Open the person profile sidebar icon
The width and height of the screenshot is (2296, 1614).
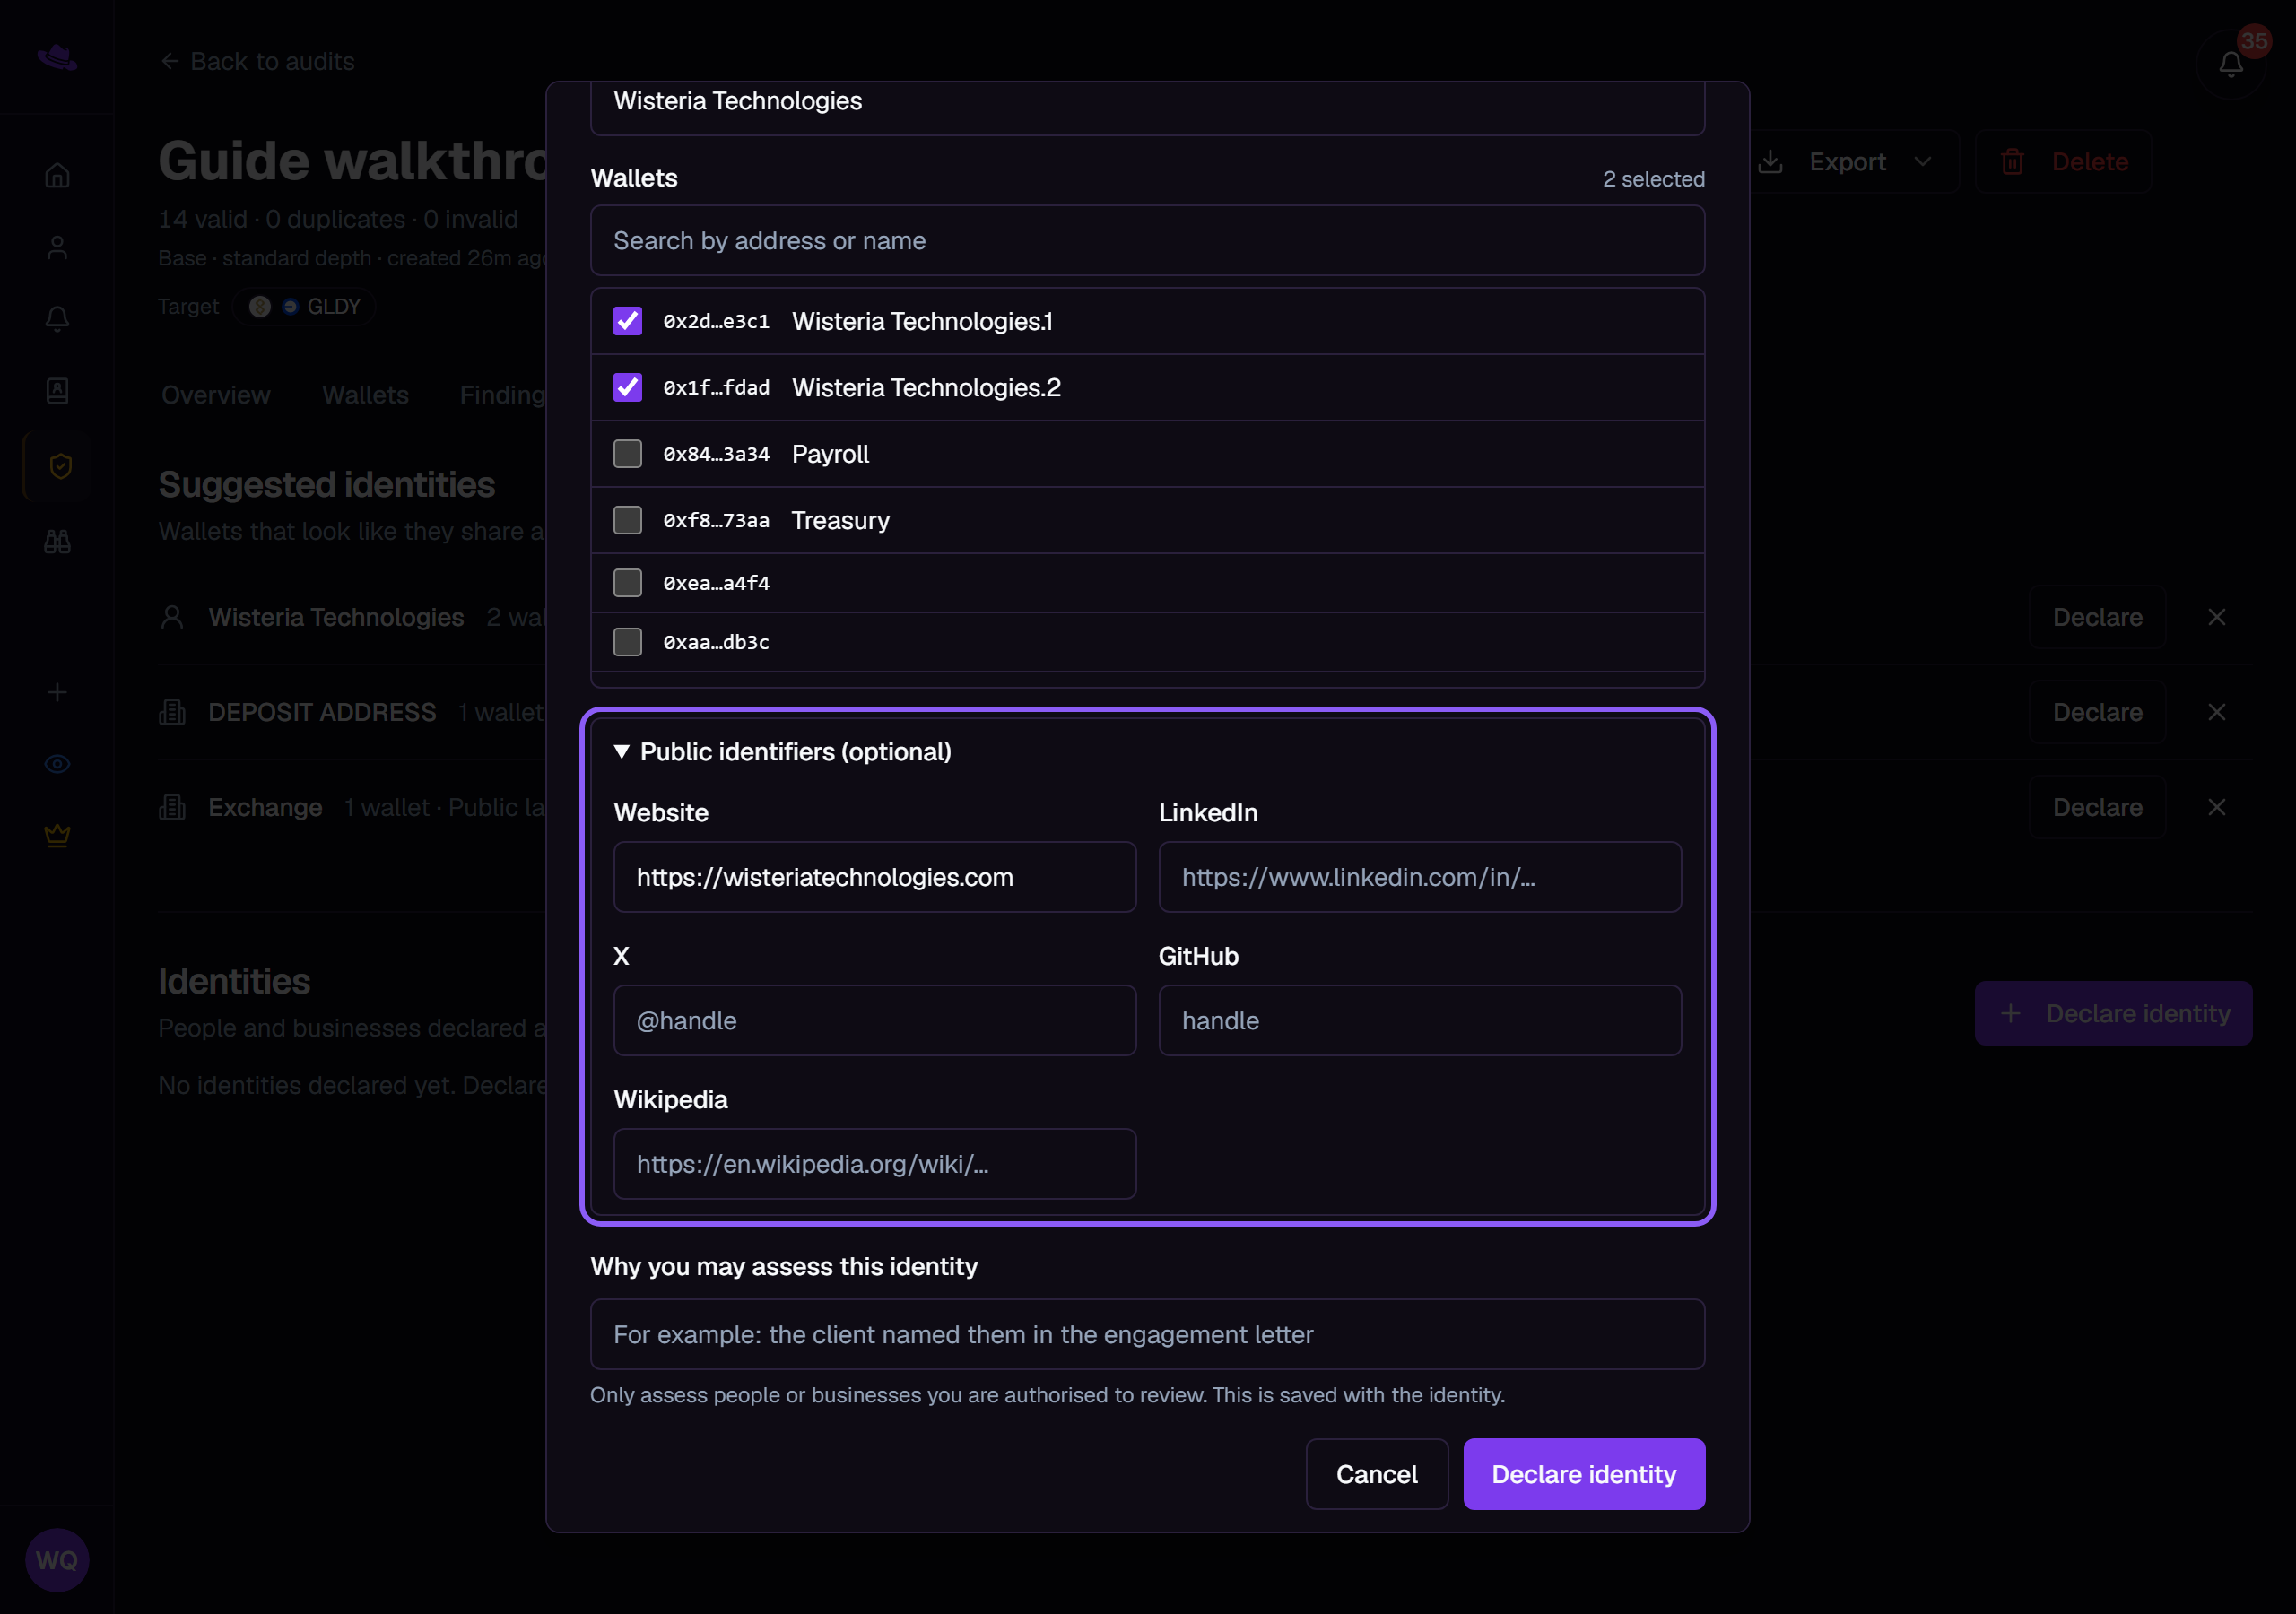click(57, 248)
